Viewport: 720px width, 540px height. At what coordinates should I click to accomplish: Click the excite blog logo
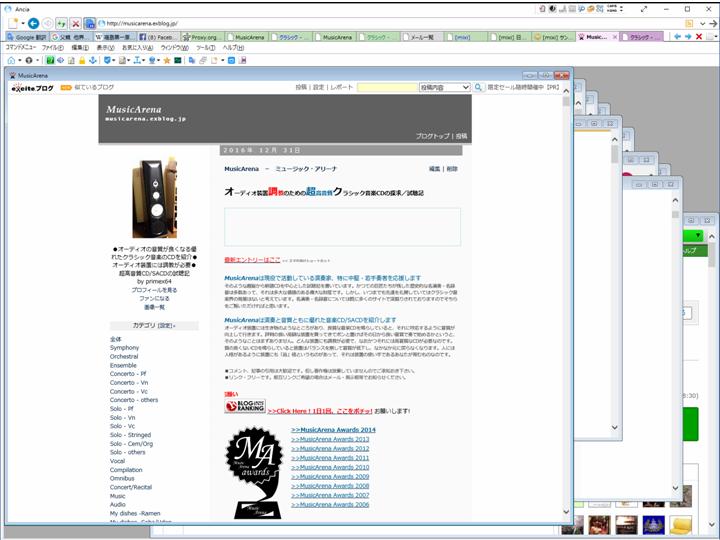[x=33, y=87]
